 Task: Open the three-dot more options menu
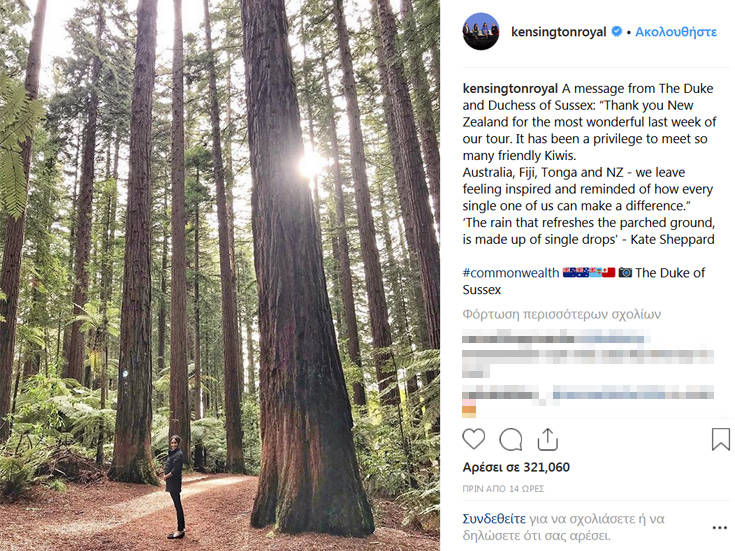(x=720, y=527)
